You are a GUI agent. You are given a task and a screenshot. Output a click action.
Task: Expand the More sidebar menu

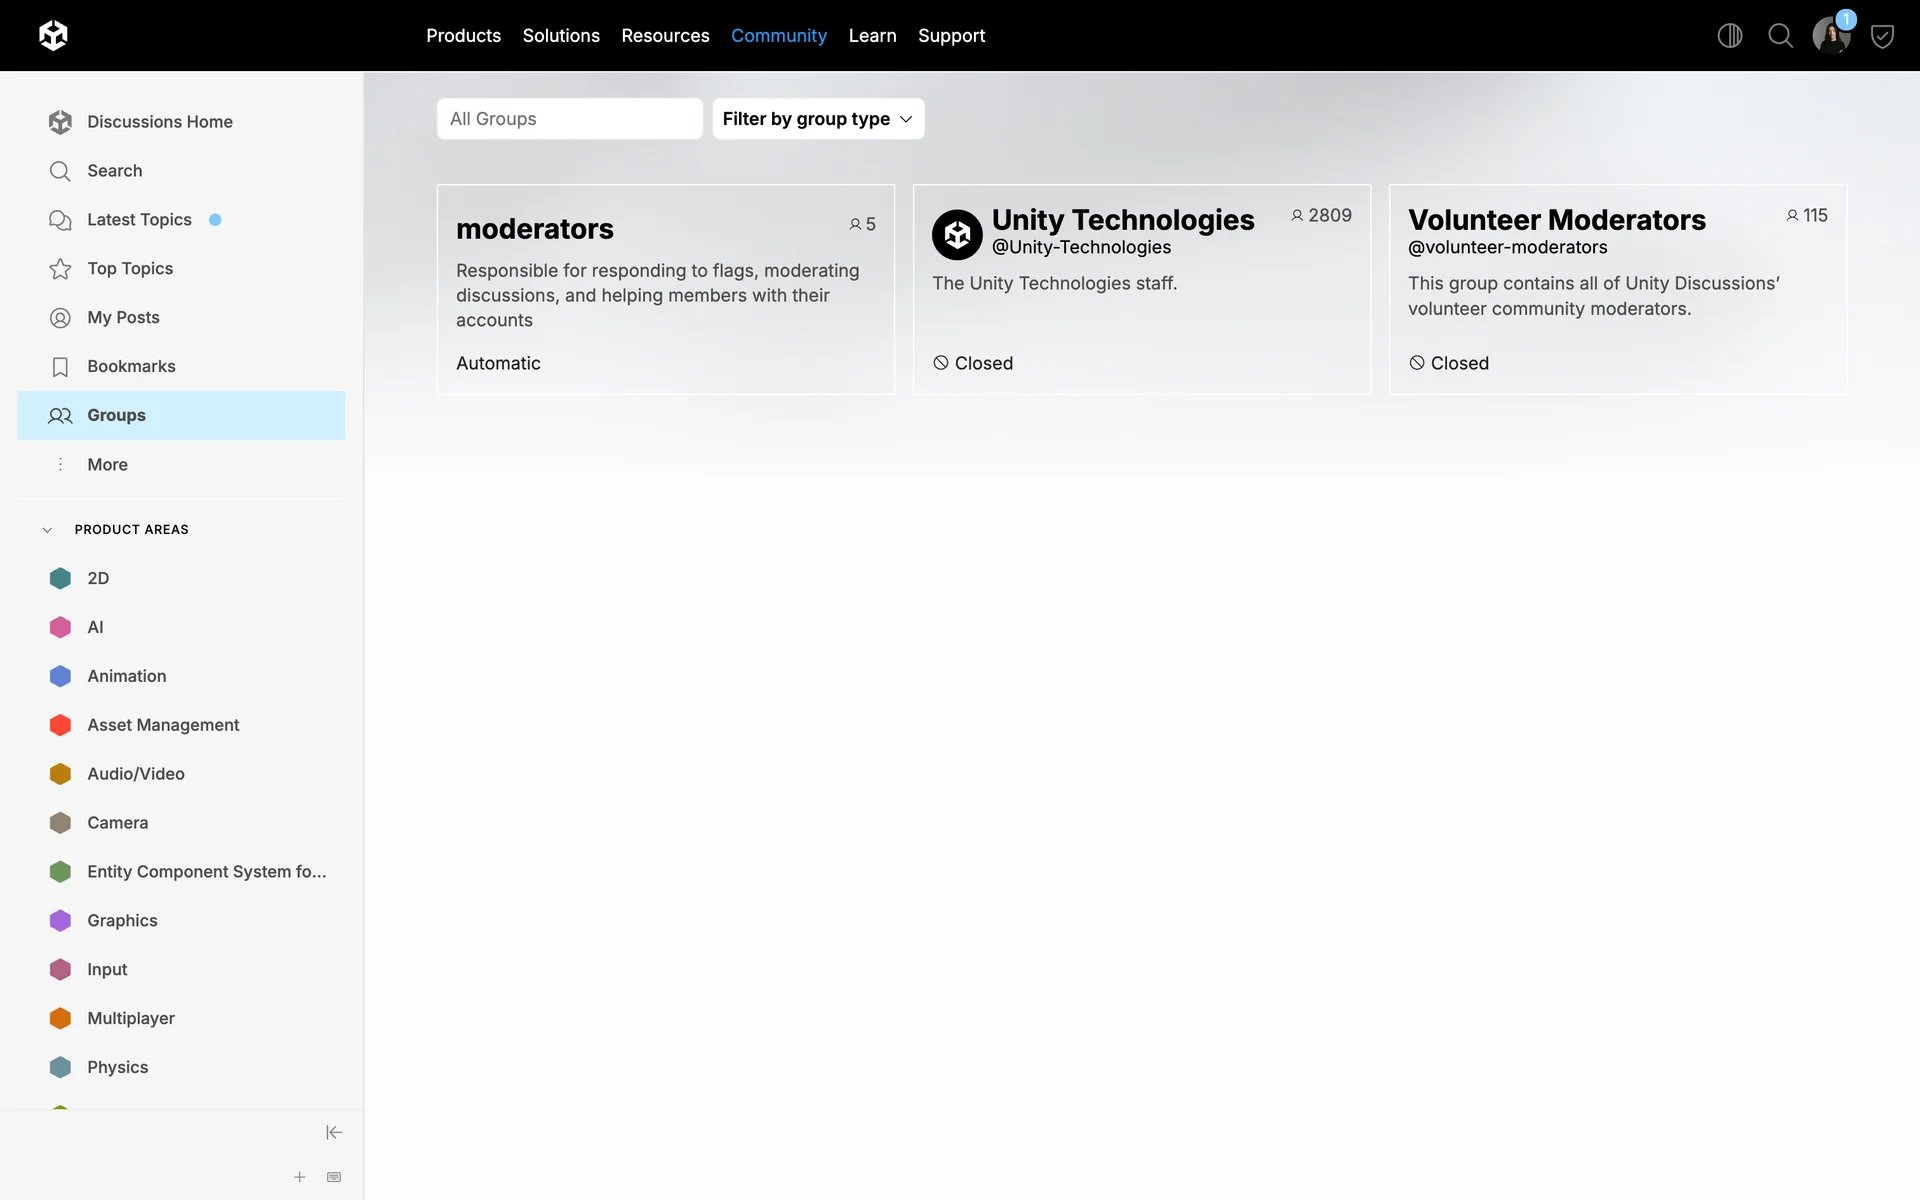coord(107,464)
